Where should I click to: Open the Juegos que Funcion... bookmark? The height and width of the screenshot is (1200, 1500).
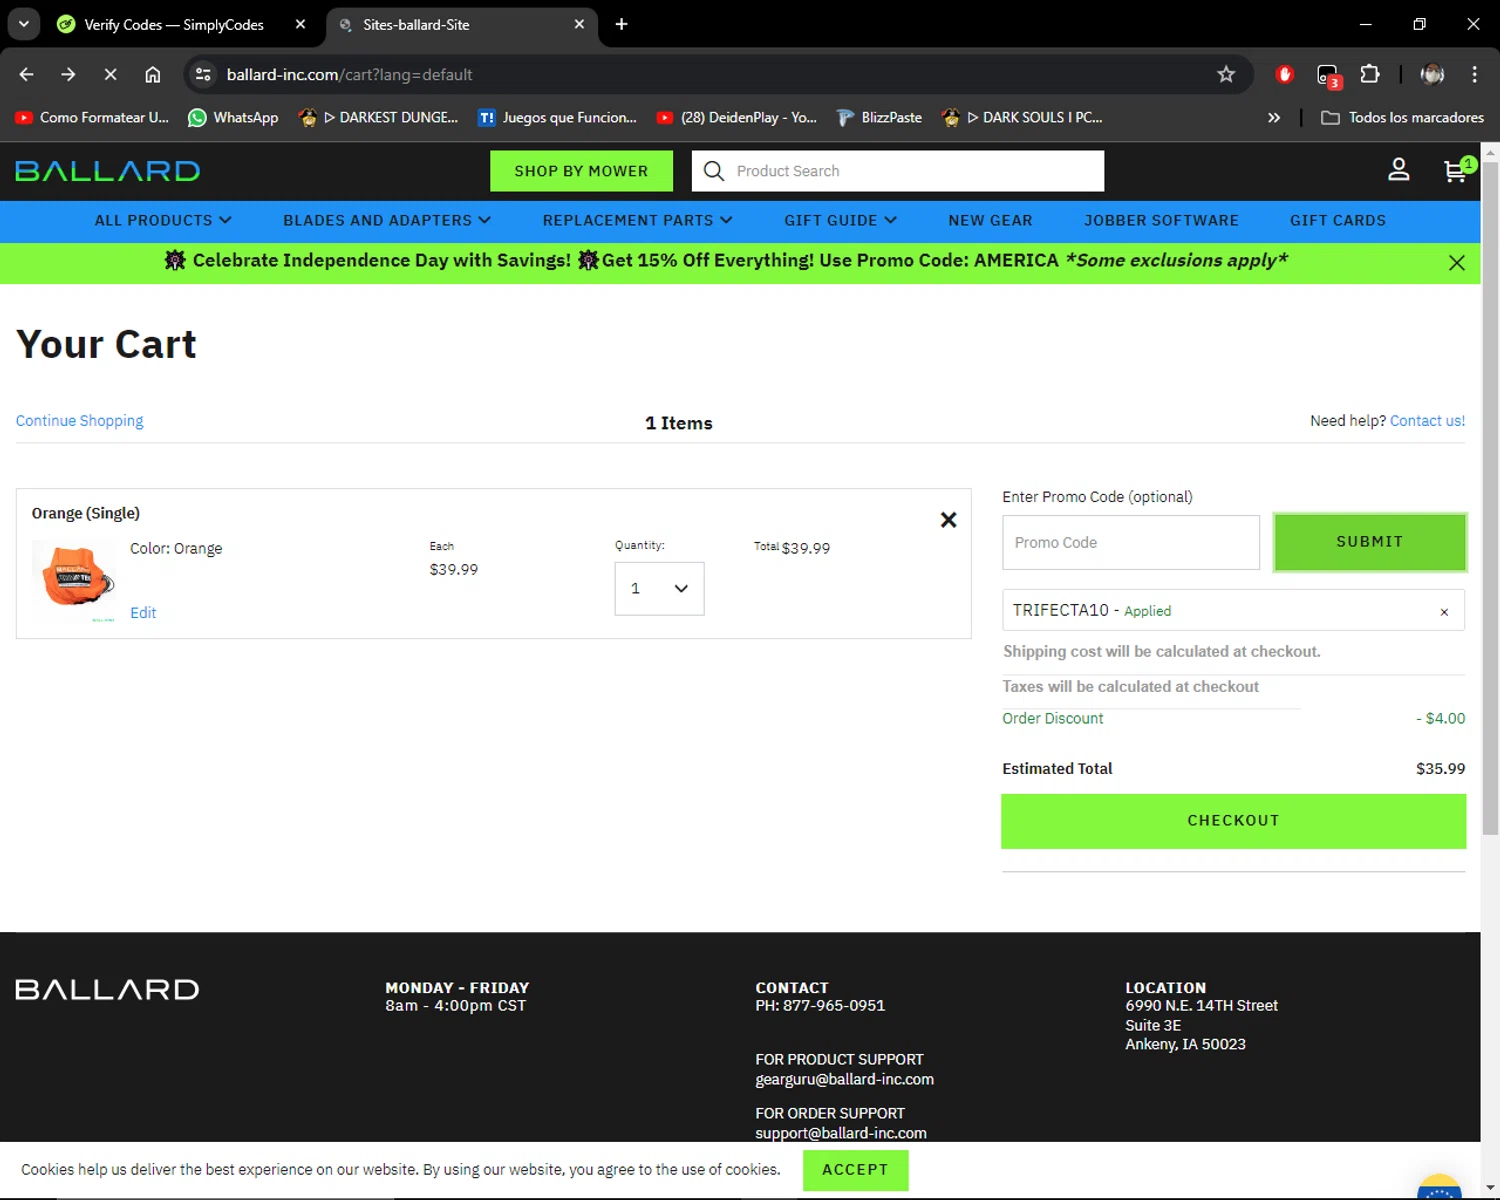[557, 117]
